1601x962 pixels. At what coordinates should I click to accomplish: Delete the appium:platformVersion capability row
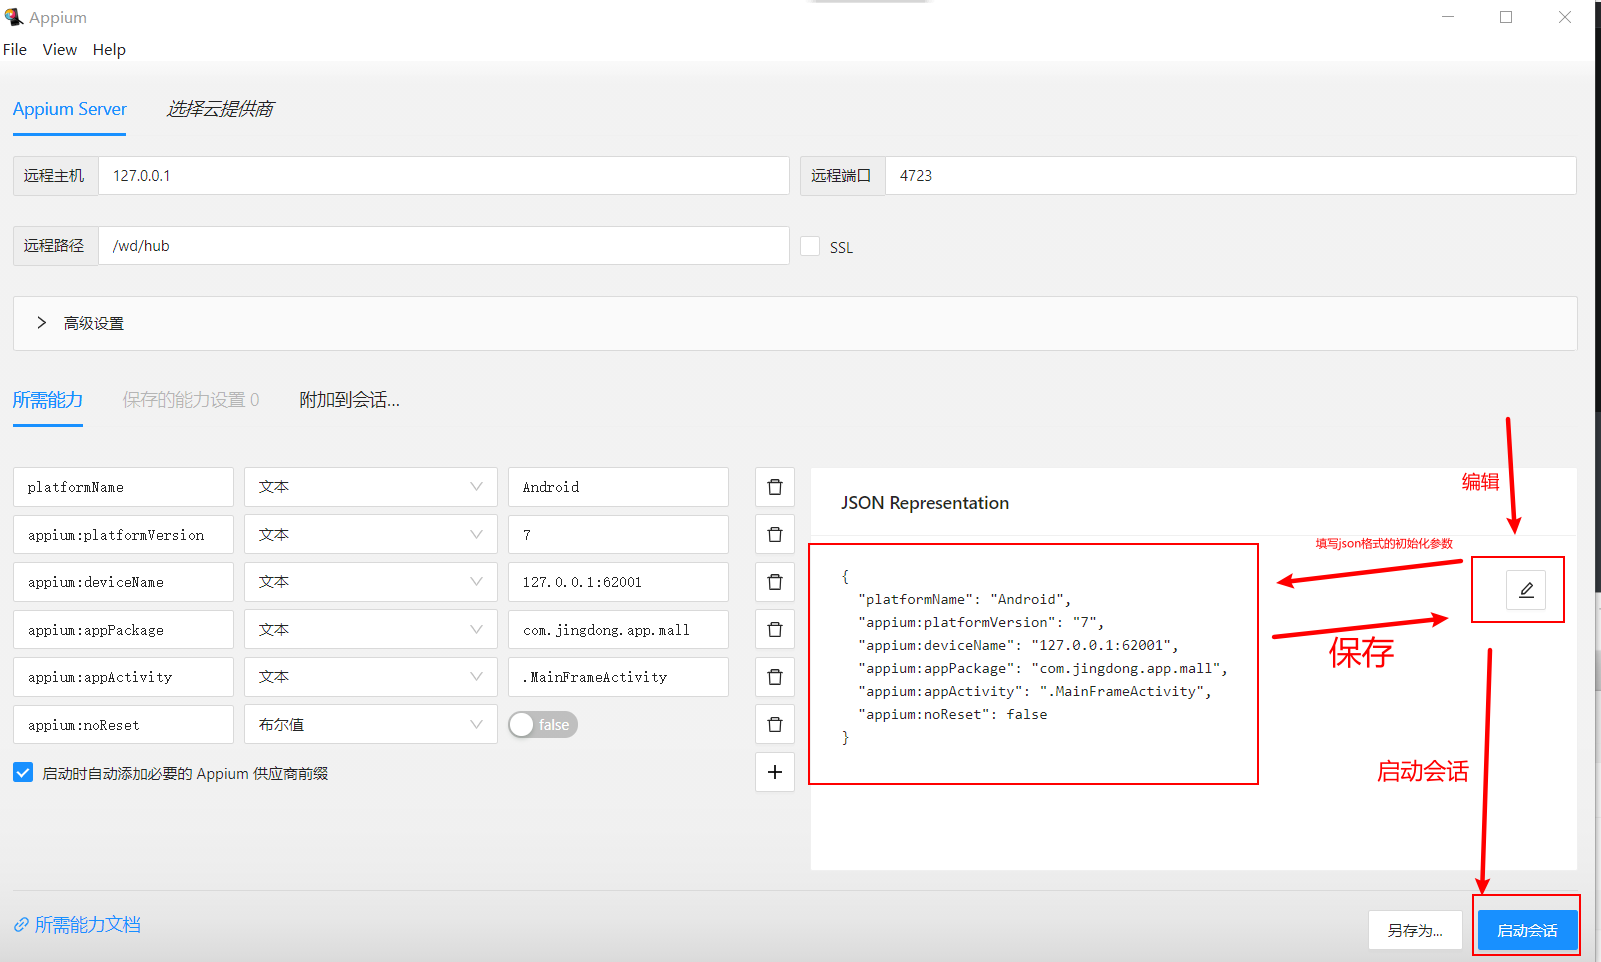[x=775, y=535]
